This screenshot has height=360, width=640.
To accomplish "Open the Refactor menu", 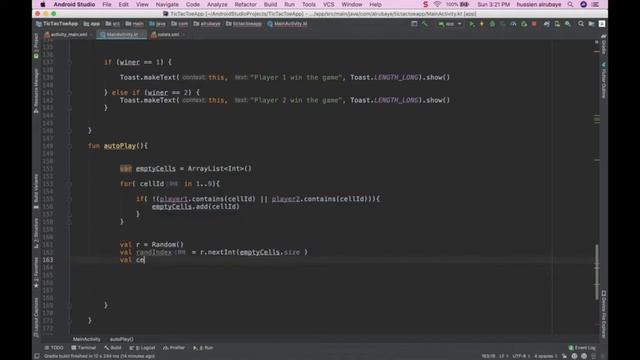I will pos(246,4).
